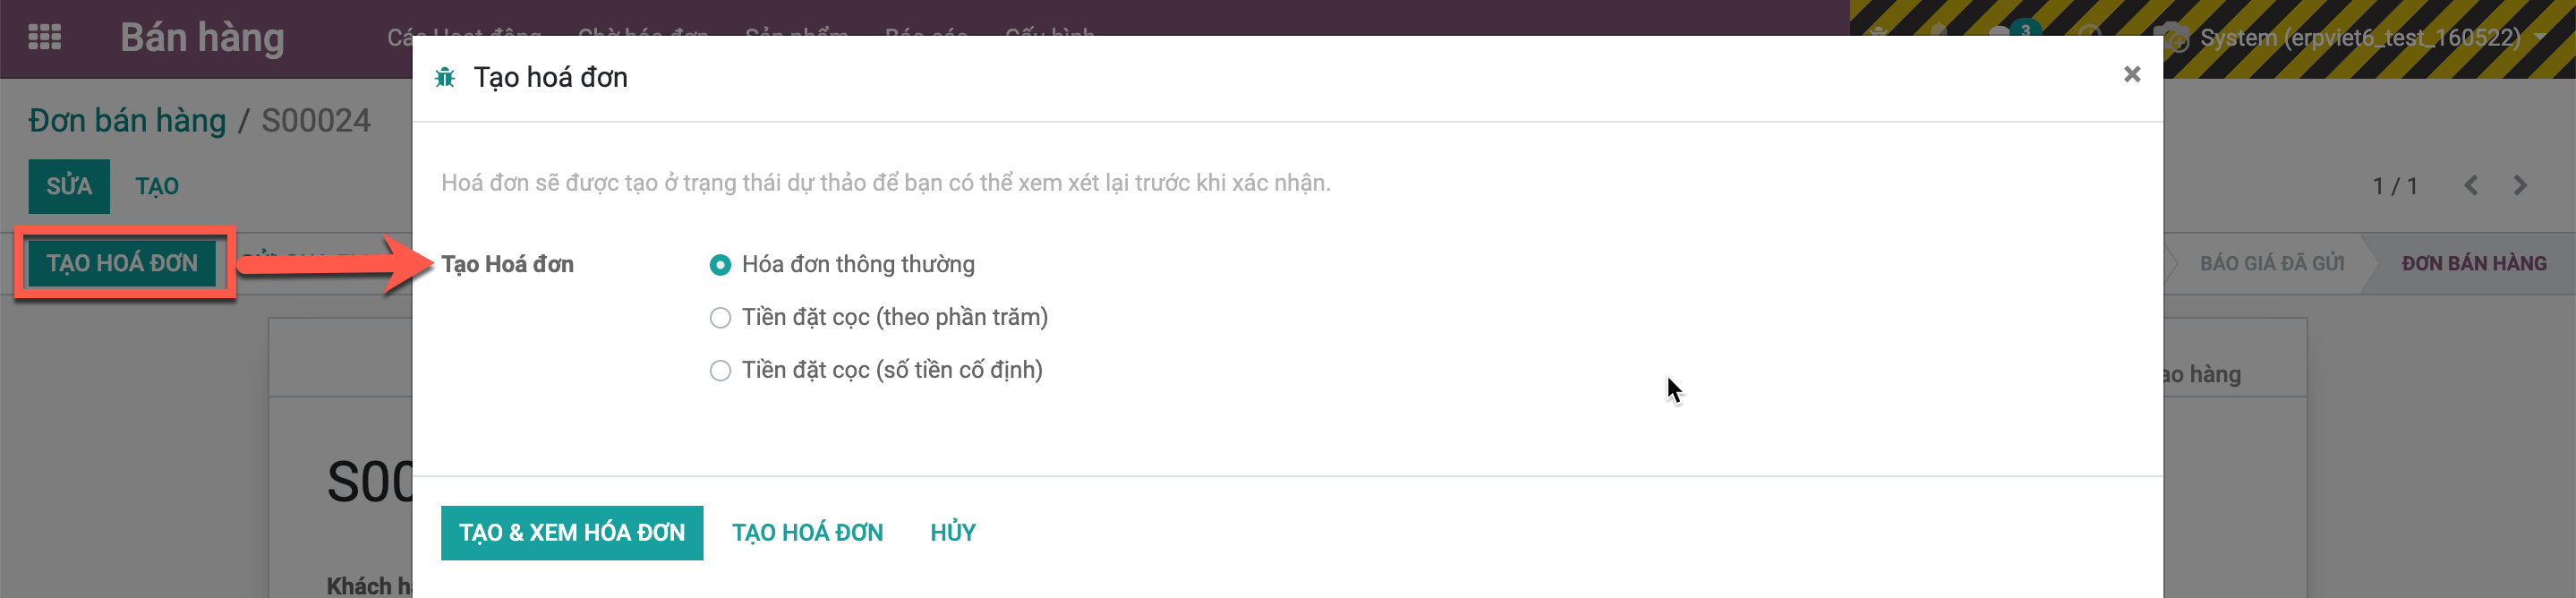Pick "Tiền đặt cọc (số tiền cố định)" option
2576x598 pixels.
tap(719, 371)
